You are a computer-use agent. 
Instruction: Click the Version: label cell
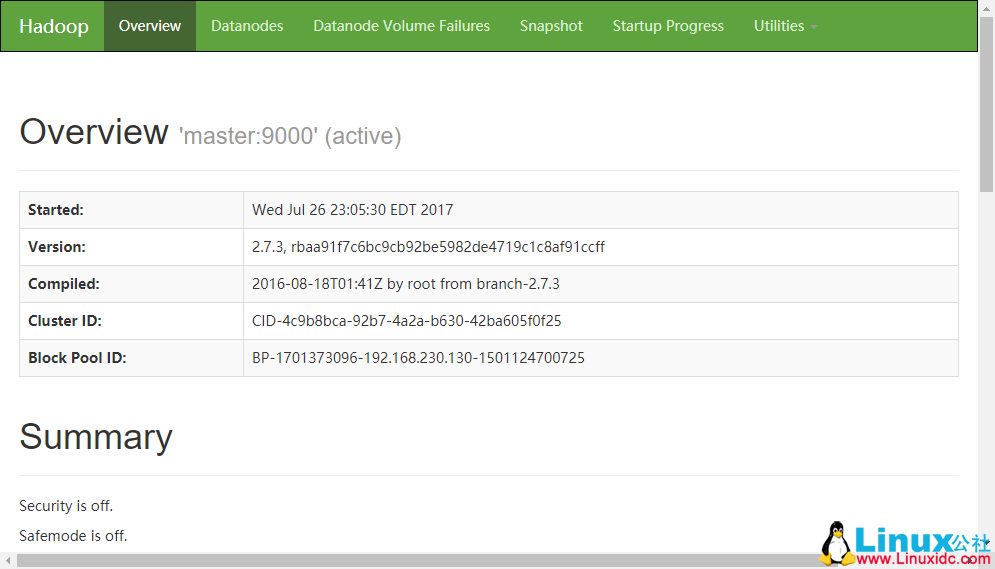click(131, 247)
